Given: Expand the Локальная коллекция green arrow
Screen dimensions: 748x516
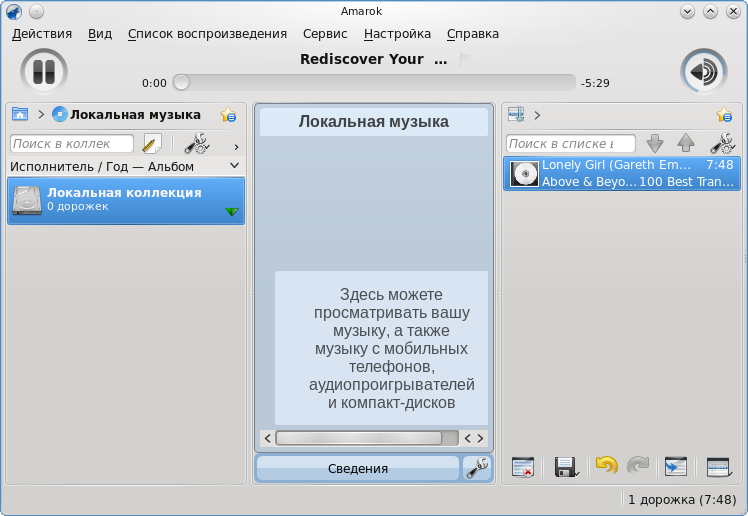Looking at the screenshot, I should [232, 212].
